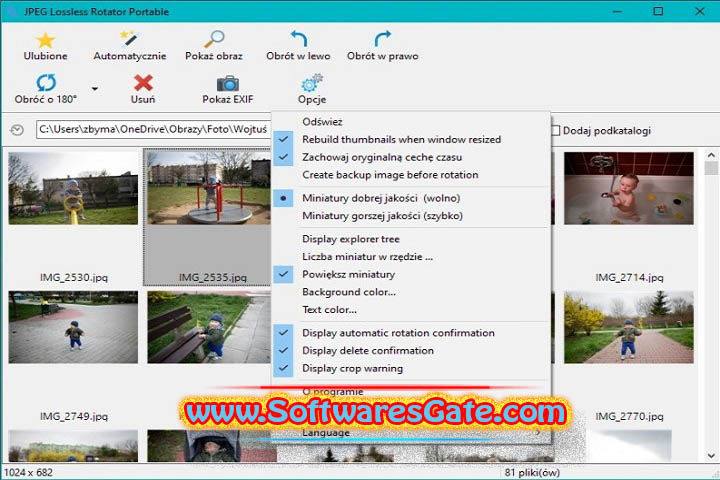Click the 1024 x 682 status bar text
This screenshot has height=480, width=720.
[28, 472]
